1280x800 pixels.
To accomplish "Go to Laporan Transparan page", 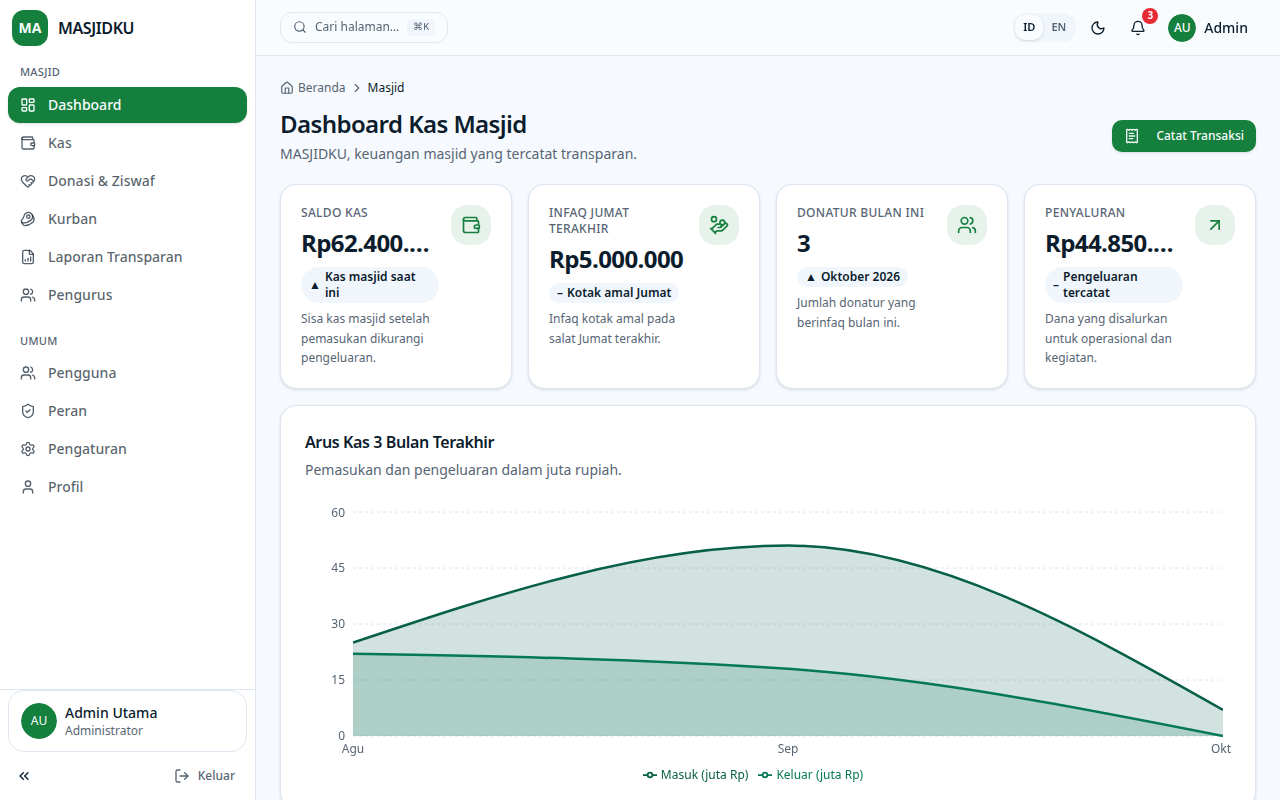I will [x=127, y=257].
